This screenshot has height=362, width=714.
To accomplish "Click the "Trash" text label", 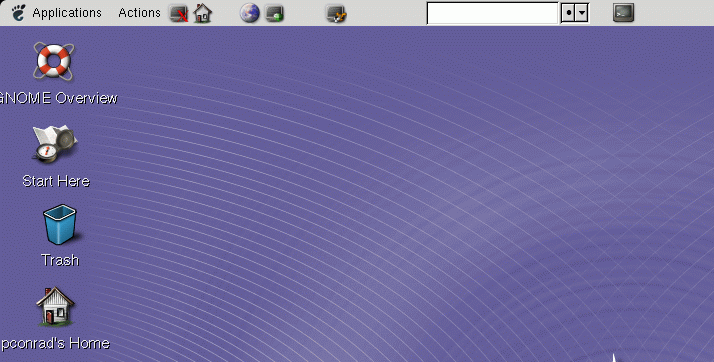I will [x=60, y=260].
